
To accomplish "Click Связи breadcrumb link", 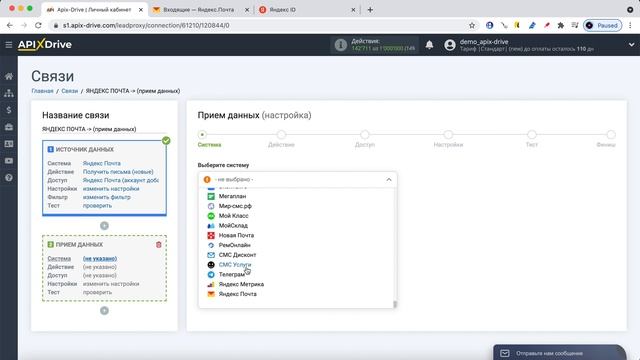I will click(x=69, y=91).
